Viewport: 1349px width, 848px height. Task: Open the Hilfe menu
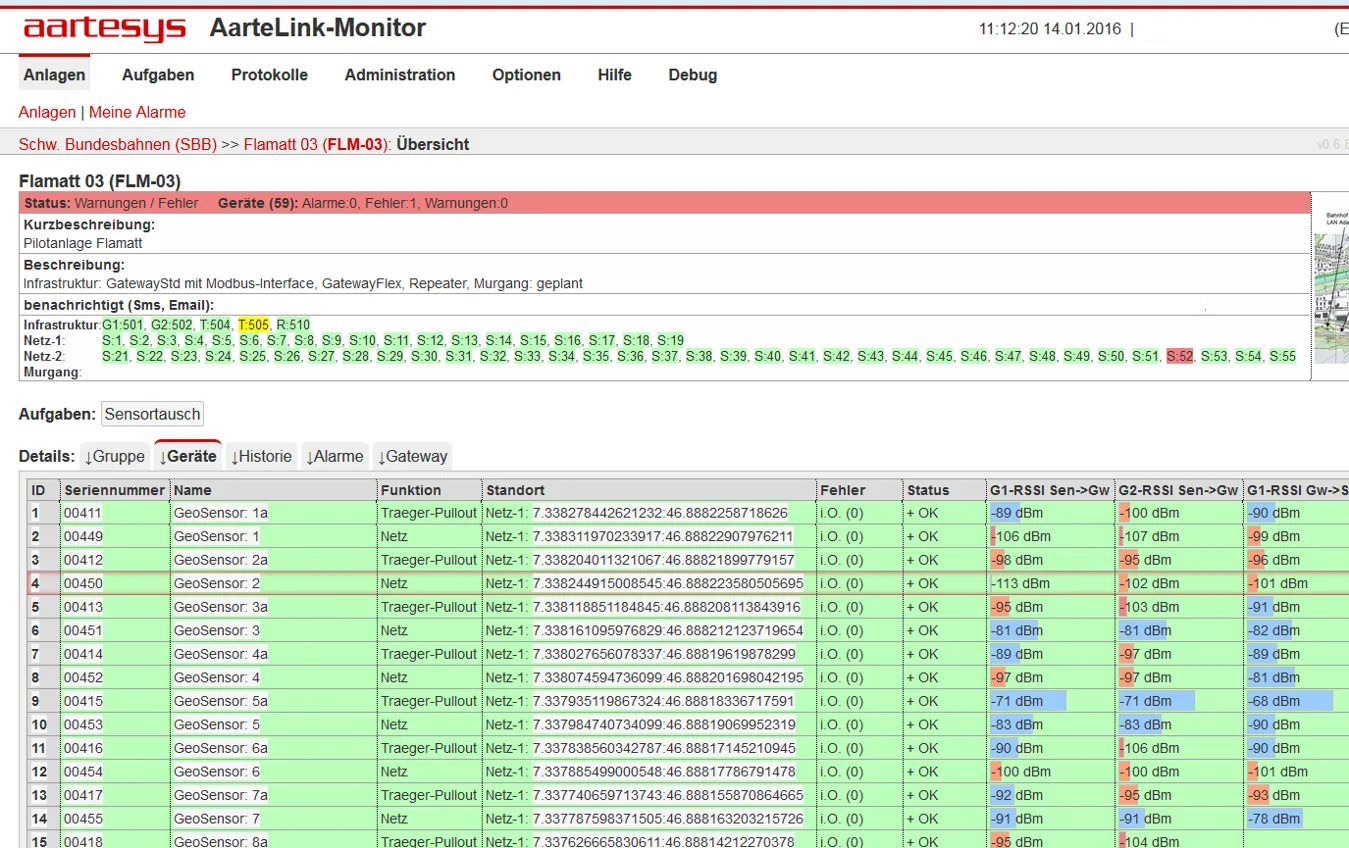[x=615, y=75]
